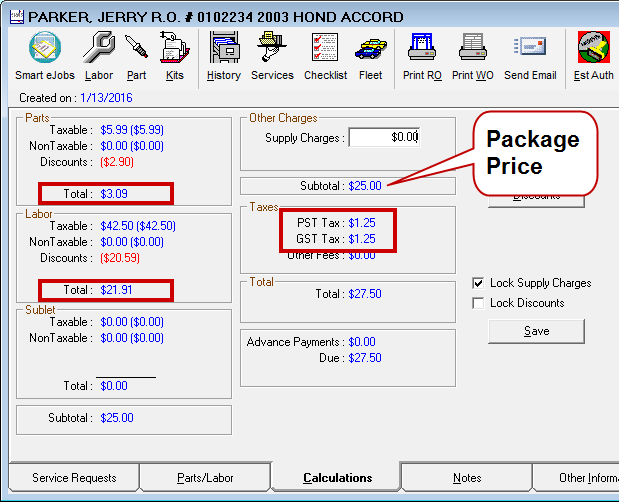Open the Kits toolbar icon
This screenshot has height=502, width=619.
coord(175,55)
